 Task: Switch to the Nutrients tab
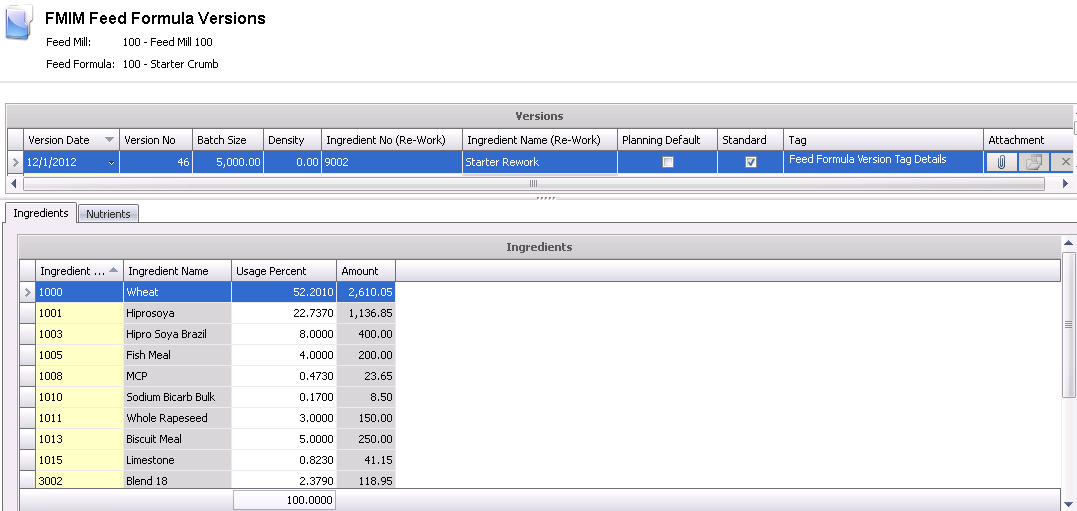pos(108,214)
